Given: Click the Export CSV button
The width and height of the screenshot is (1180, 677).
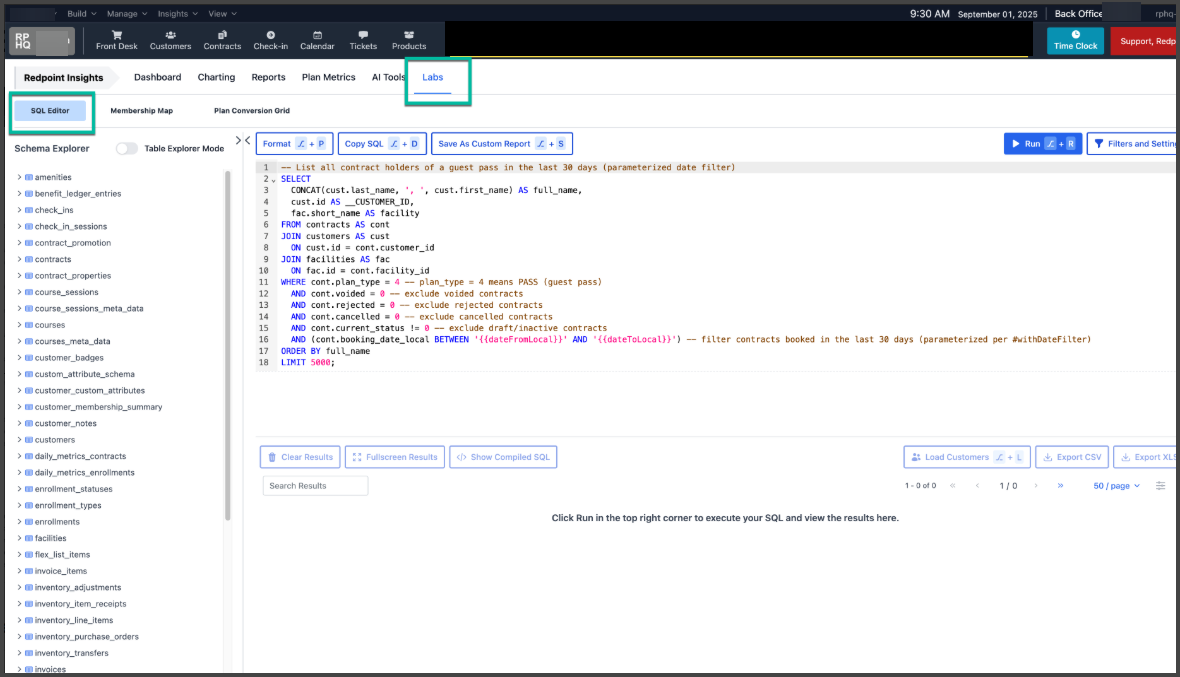Looking at the screenshot, I should (1071, 457).
